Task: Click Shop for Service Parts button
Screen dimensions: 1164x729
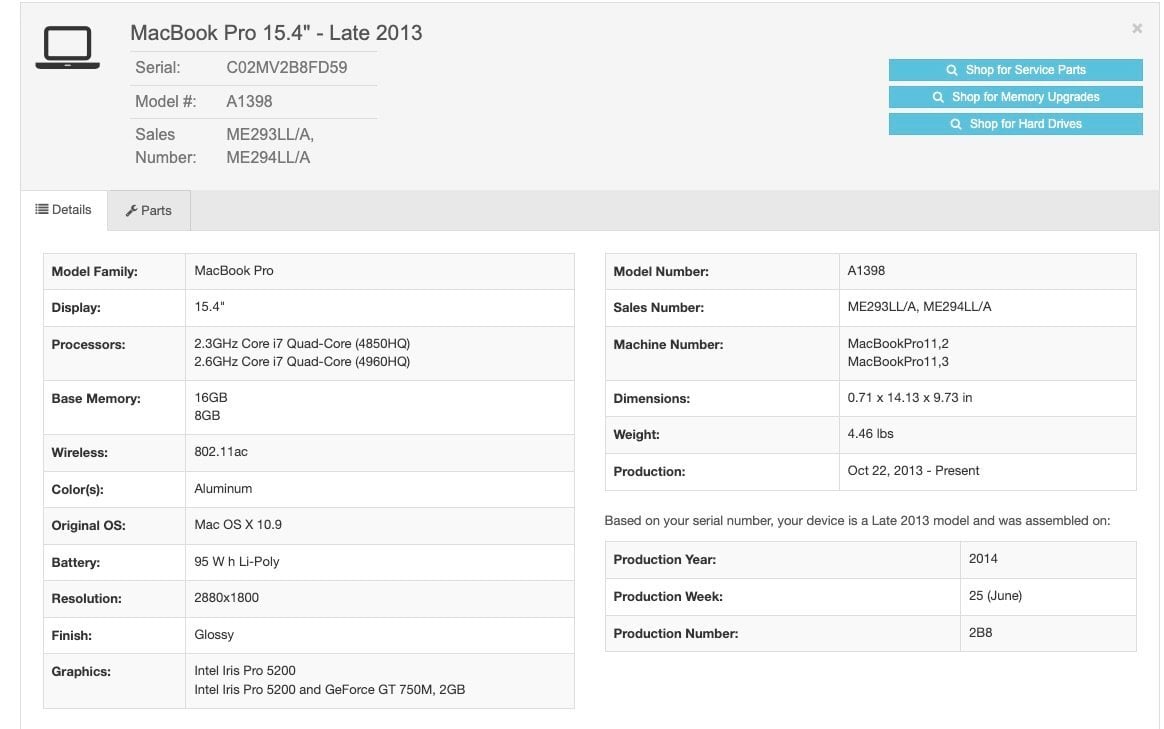Action: [1016, 70]
